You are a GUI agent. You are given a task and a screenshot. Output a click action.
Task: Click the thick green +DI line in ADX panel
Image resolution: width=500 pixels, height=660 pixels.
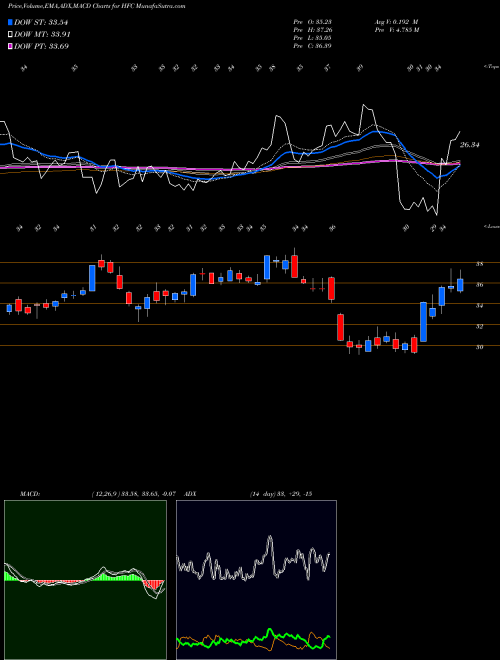point(253,640)
